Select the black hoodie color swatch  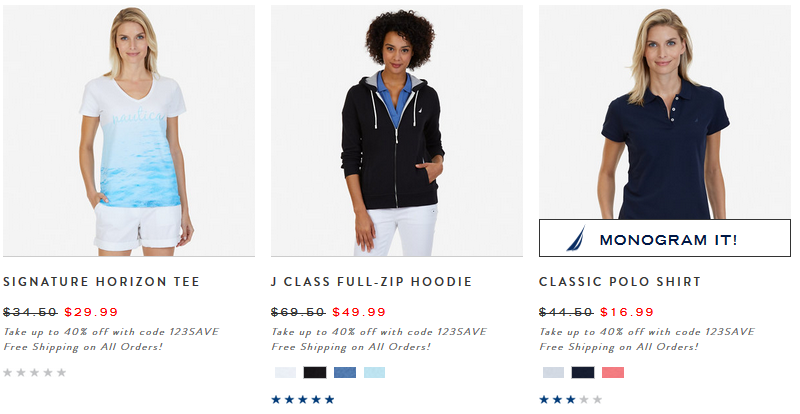click(315, 373)
